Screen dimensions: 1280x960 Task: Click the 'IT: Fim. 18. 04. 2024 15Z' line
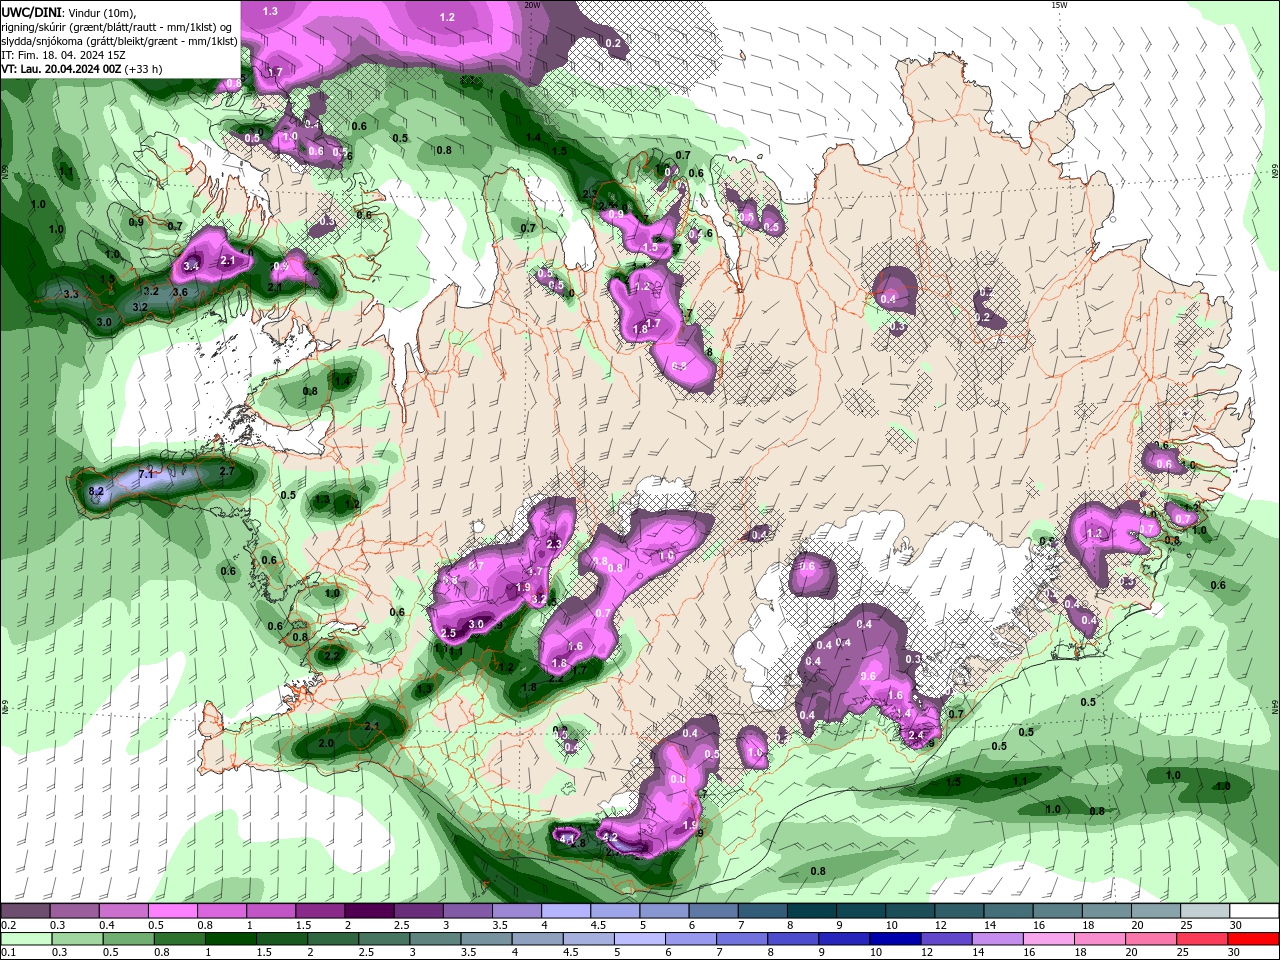click(62, 55)
